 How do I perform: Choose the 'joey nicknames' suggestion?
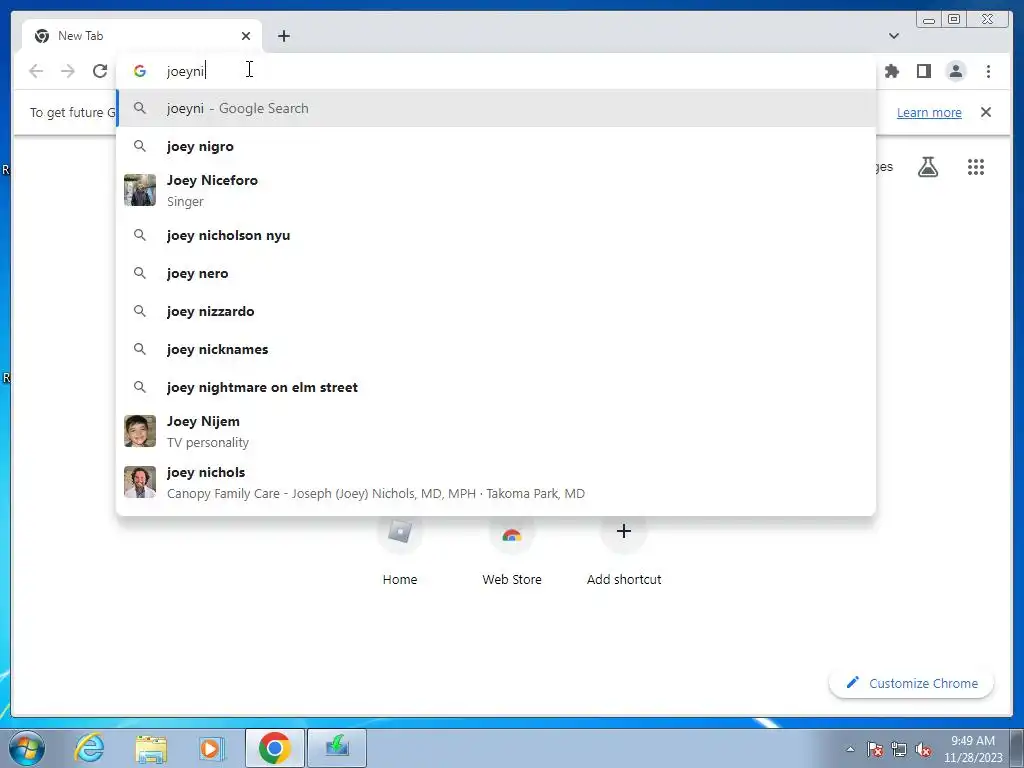coord(496,349)
